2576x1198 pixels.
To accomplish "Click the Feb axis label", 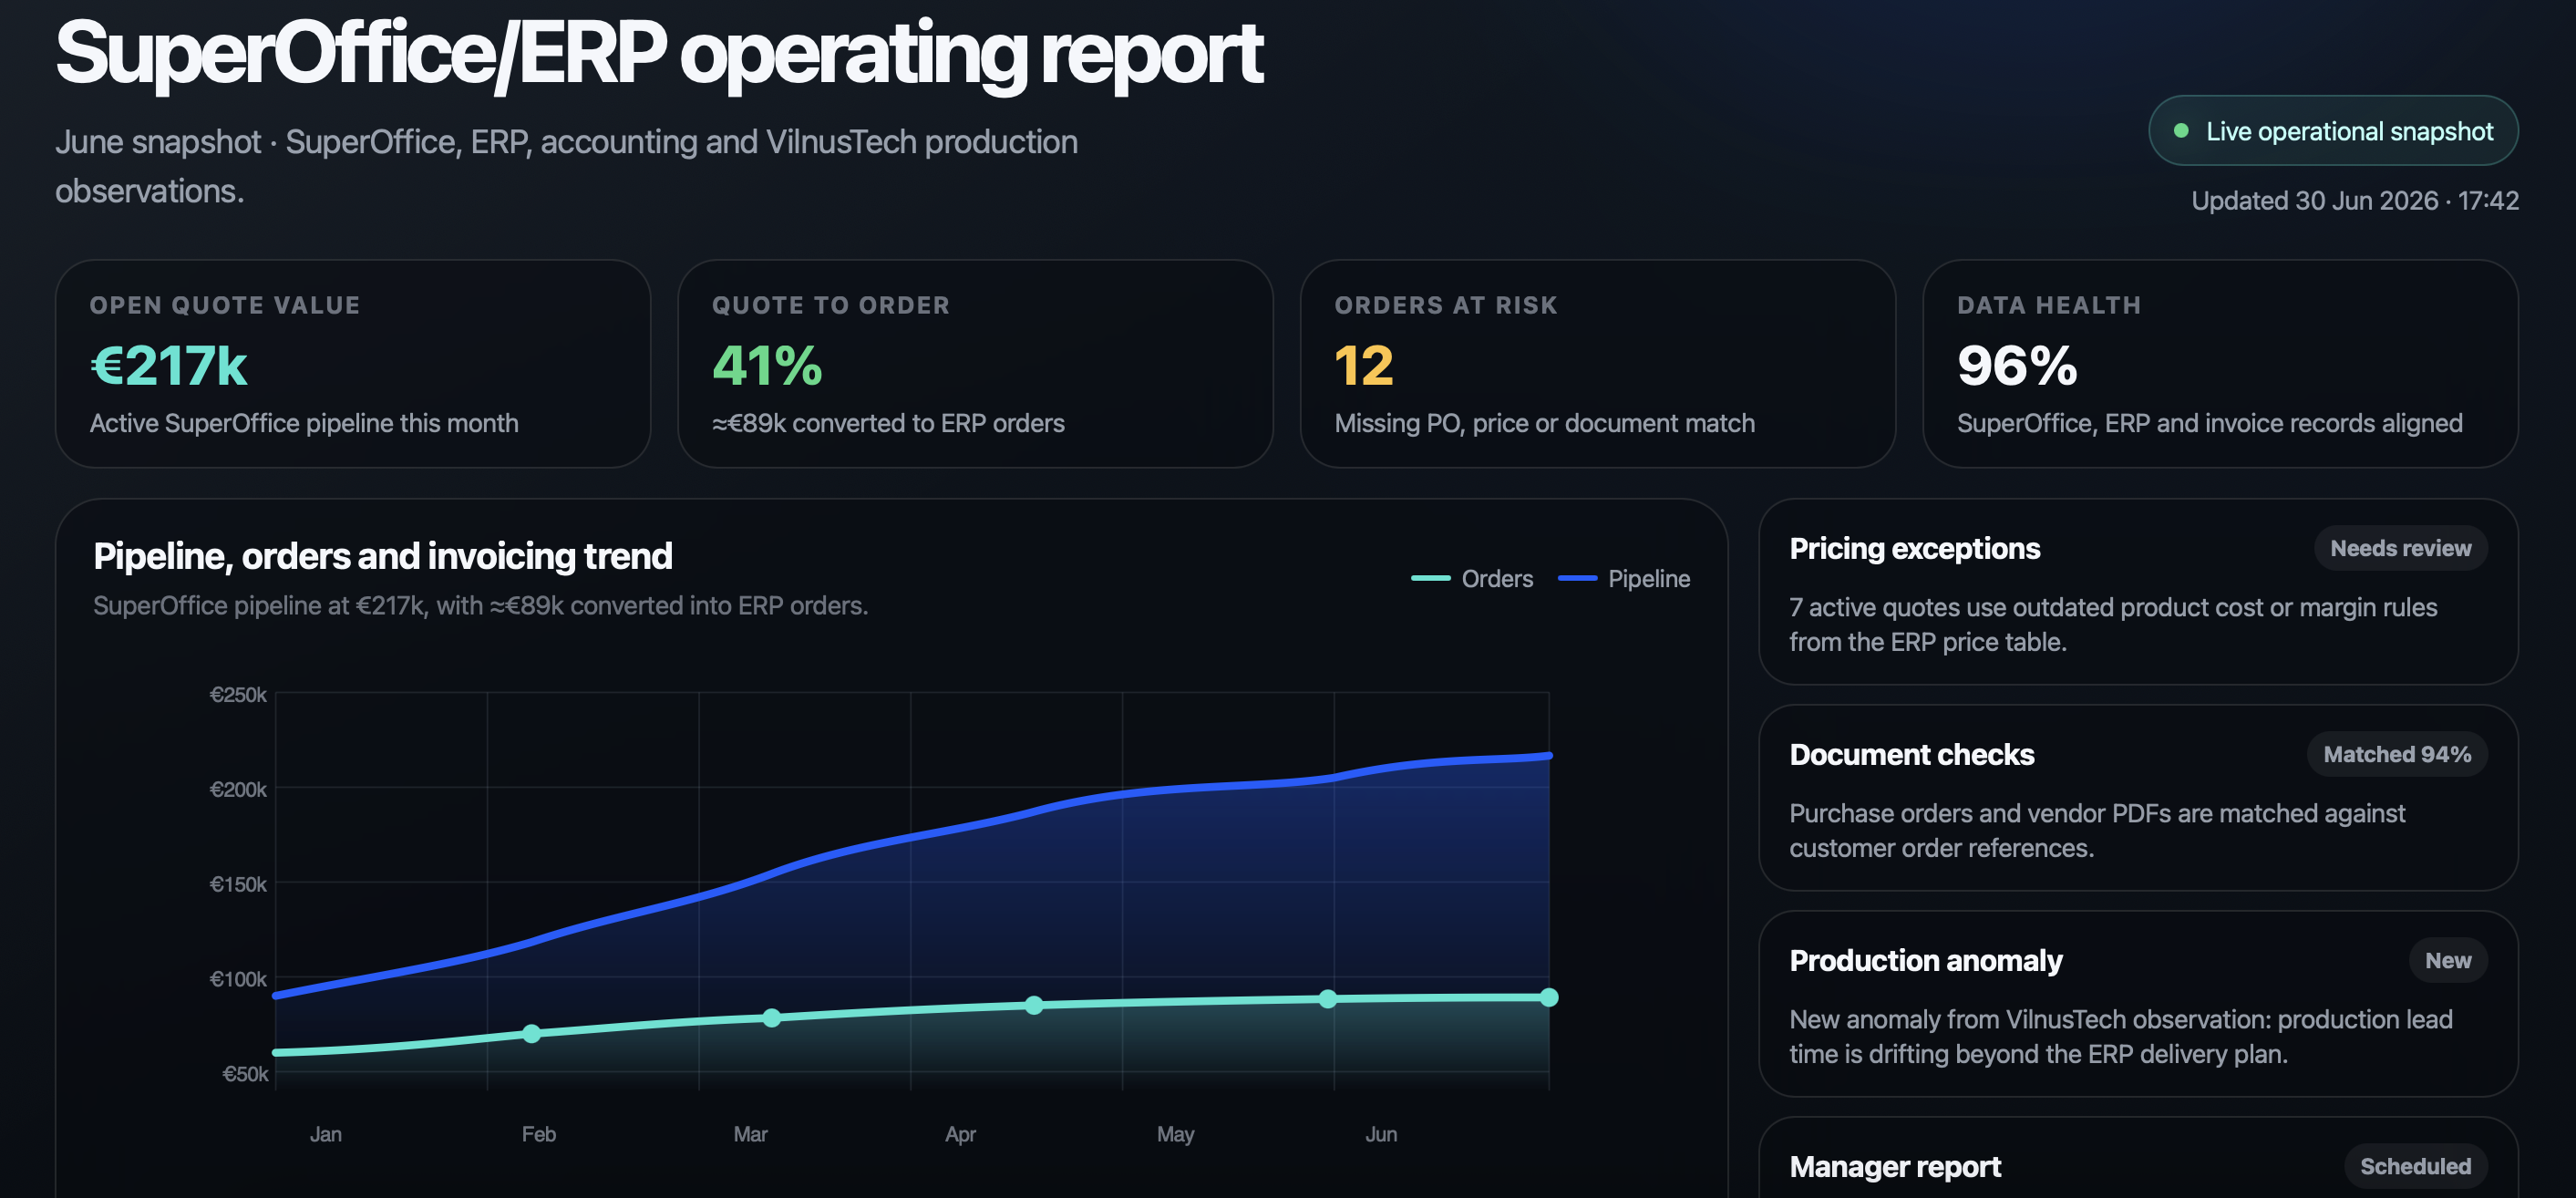I will click(538, 1134).
